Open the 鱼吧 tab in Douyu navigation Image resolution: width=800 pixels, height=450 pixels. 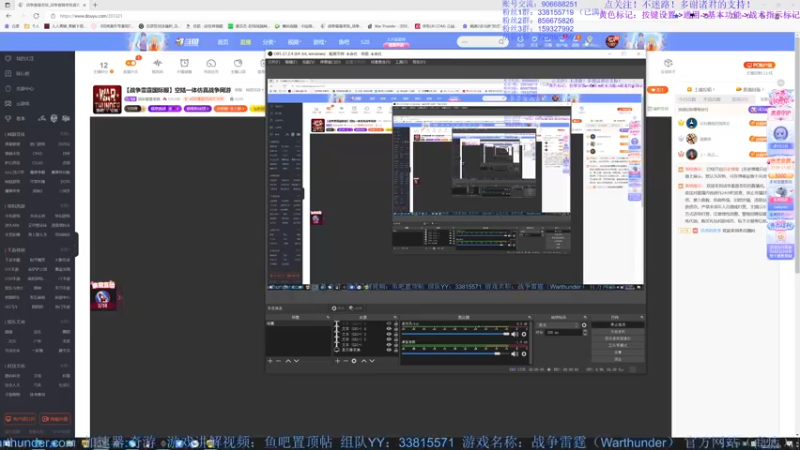click(344, 42)
